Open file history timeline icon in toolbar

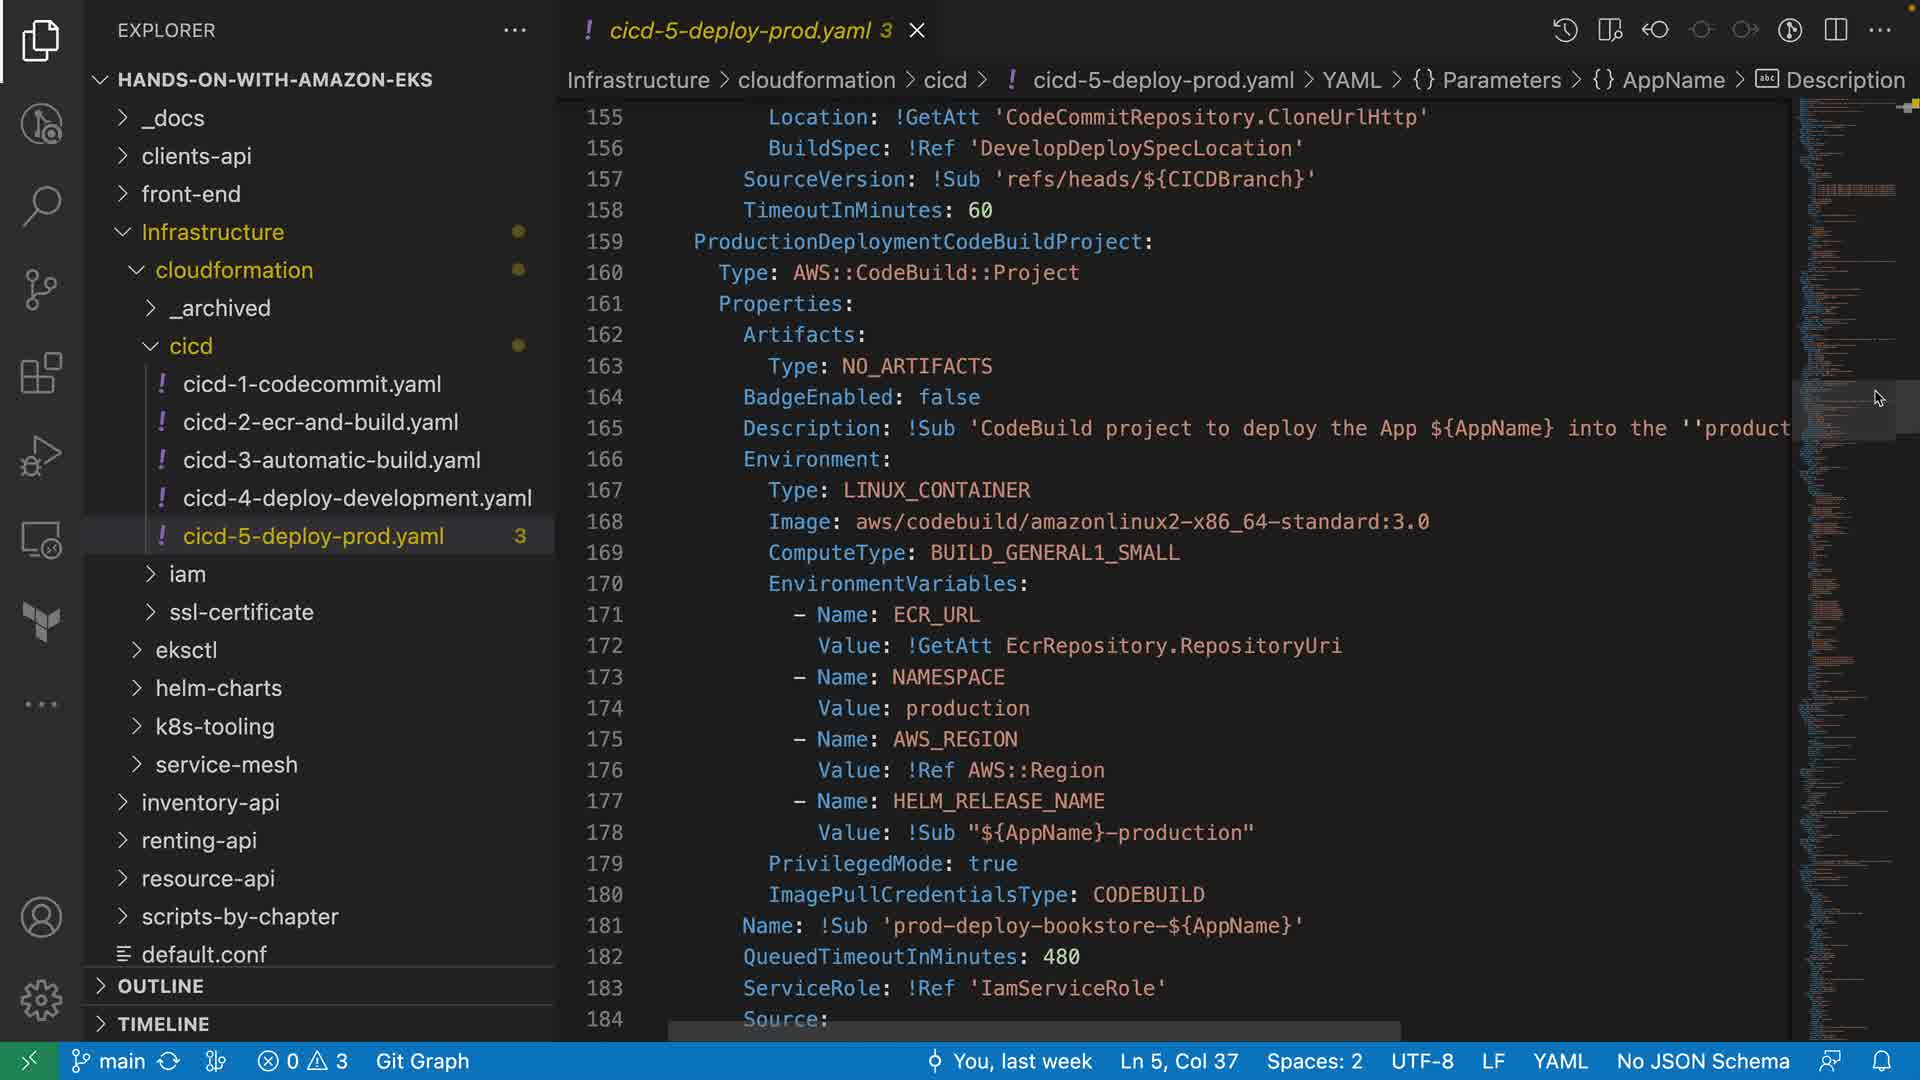(x=1565, y=30)
